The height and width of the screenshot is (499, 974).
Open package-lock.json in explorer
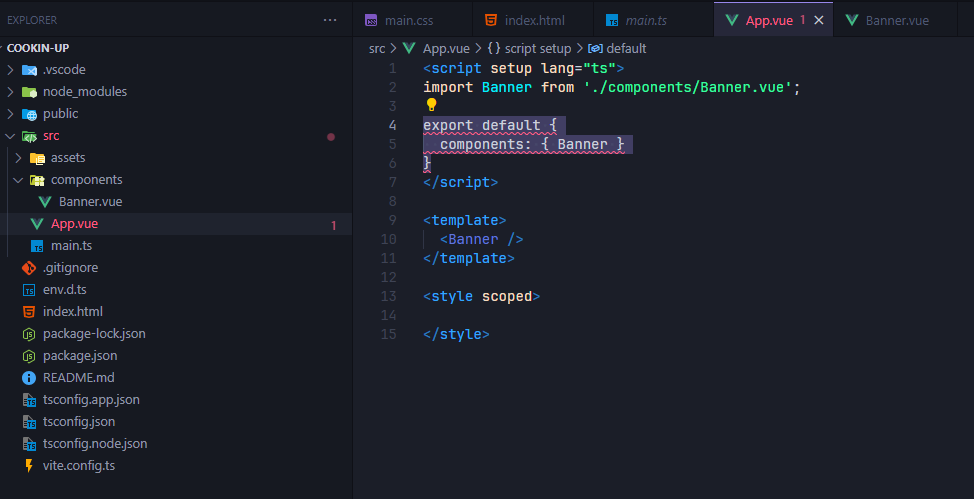click(94, 334)
